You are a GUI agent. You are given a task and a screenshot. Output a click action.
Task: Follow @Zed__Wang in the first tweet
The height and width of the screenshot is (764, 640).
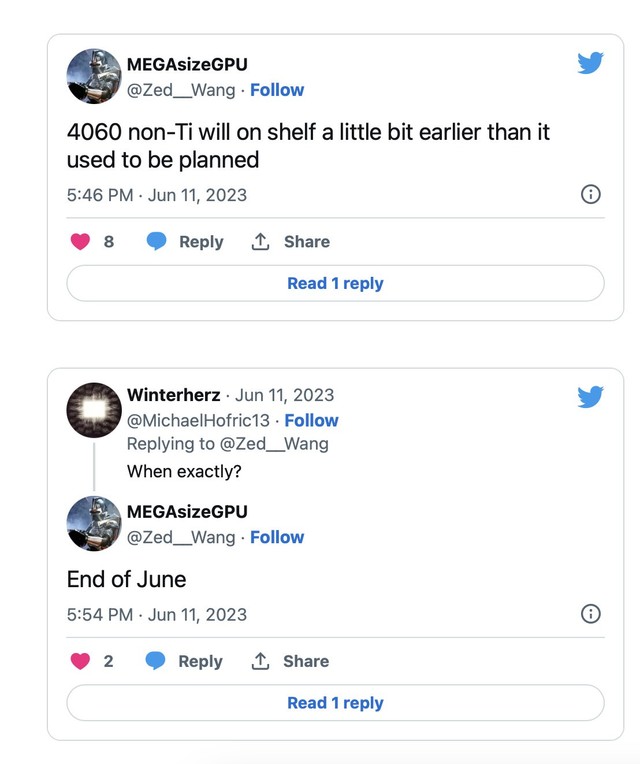(277, 90)
